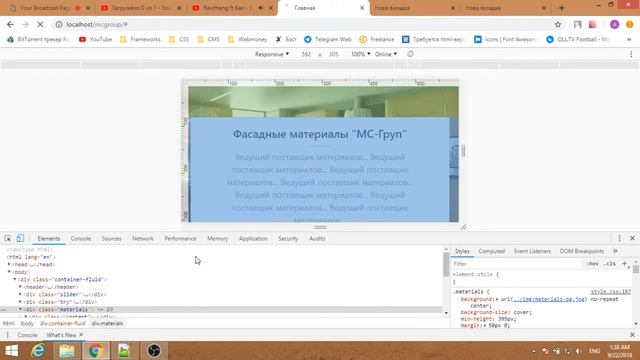Show more bookmarks with the chevron

pyautogui.click(x=629, y=39)
